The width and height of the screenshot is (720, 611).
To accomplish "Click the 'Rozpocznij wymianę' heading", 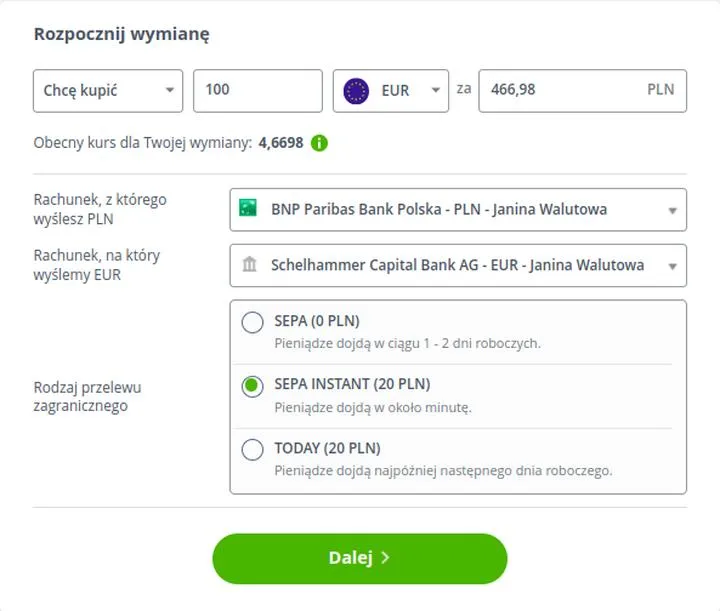I will click(x=121, y=34).
